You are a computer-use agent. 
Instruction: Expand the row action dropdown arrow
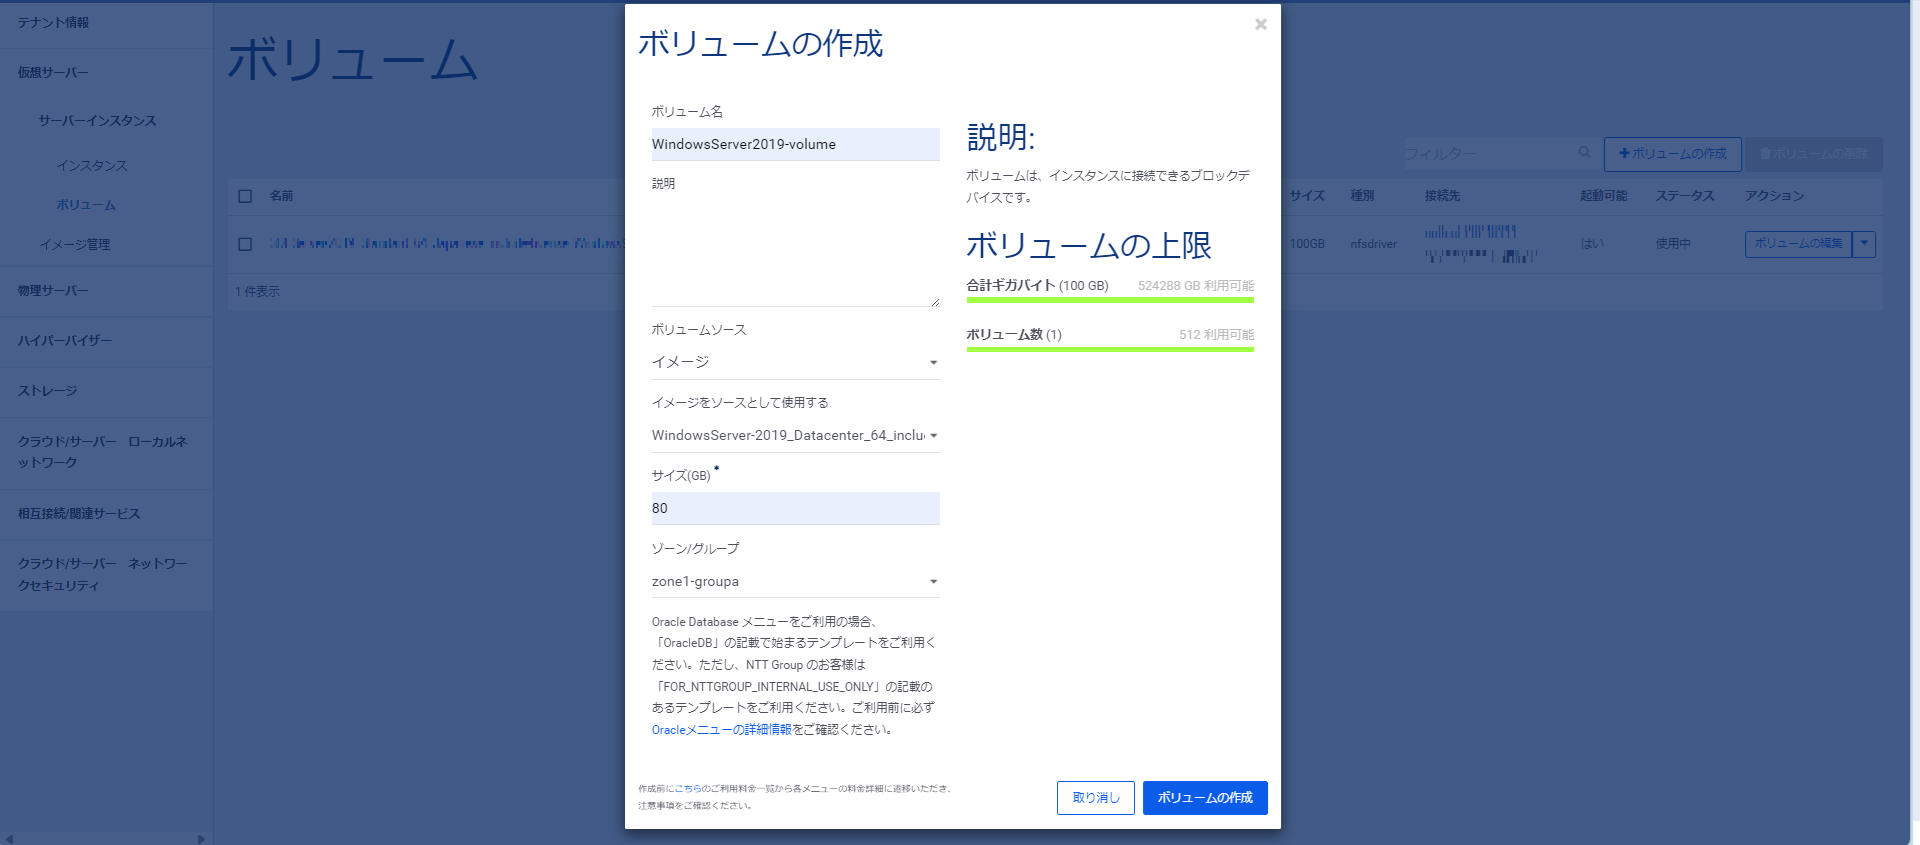click(1864, 244)
